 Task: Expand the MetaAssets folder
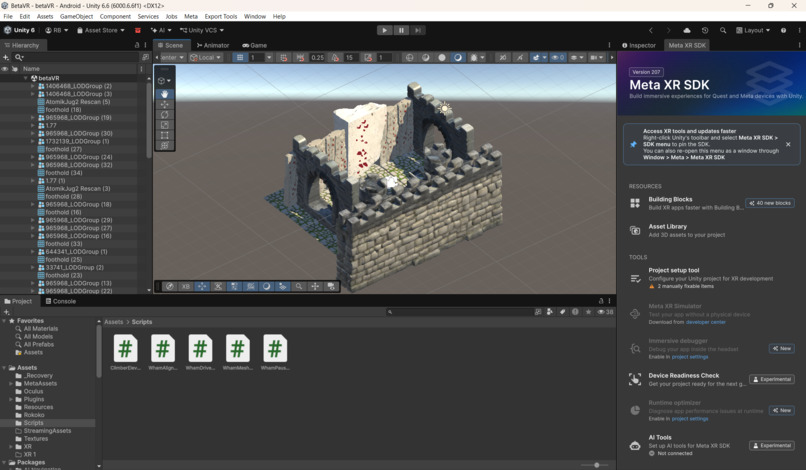[x=11, y=384]
